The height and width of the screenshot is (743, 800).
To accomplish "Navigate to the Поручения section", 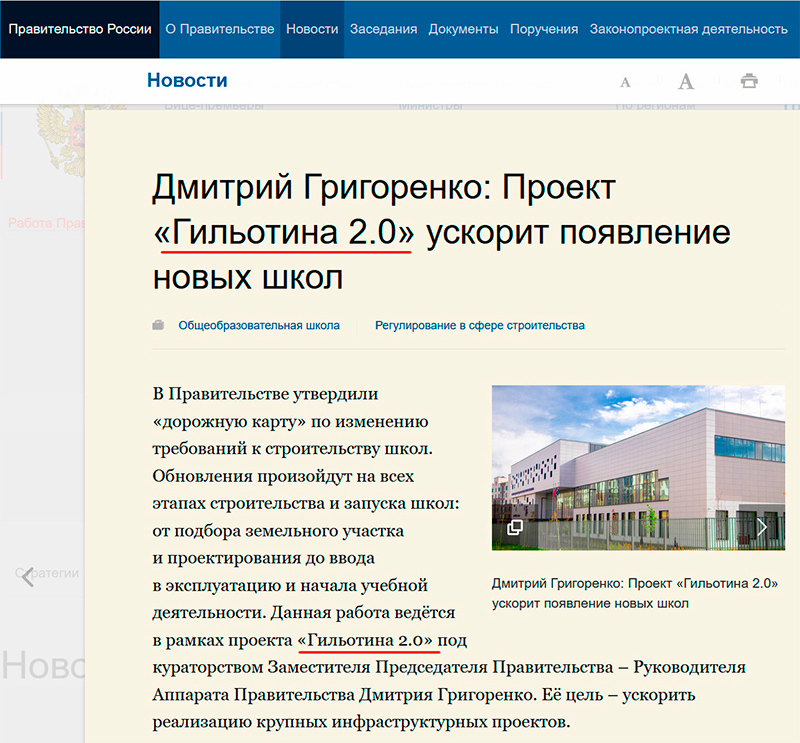I will click(544, 29).
